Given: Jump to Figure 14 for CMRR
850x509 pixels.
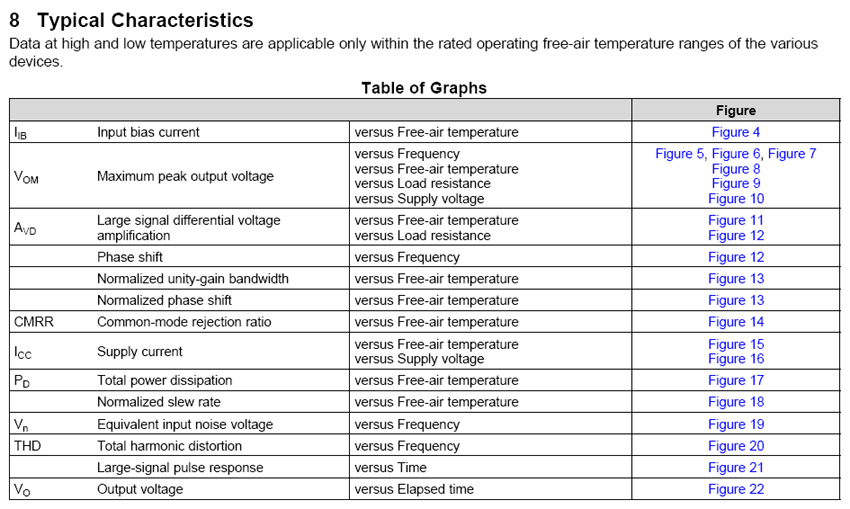Looking at the screenshot, I should click(x=735, y=322).
